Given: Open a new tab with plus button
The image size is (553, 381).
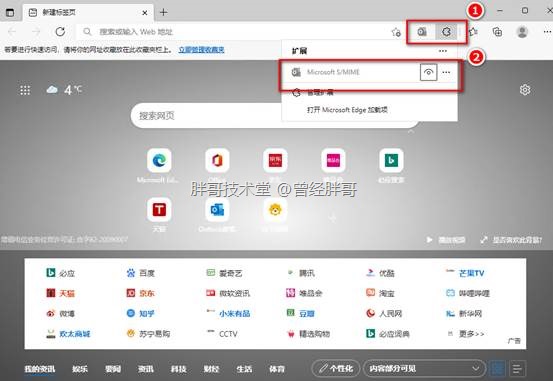Looking at the screenshot, I should (x=163, y=13).
